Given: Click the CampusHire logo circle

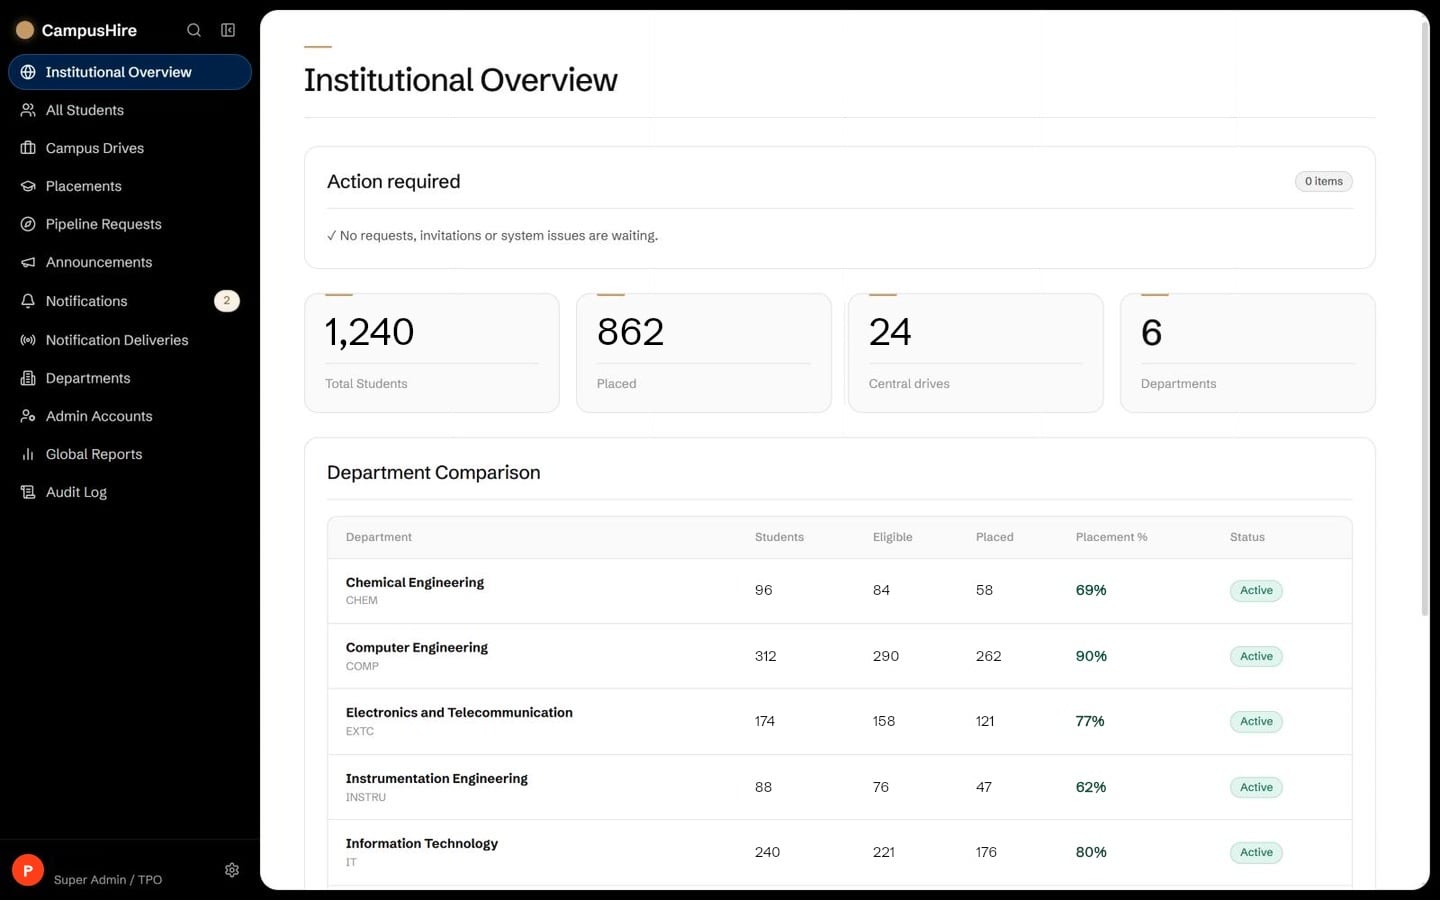Looking at the screenshot, I should [x=25, y=30].
